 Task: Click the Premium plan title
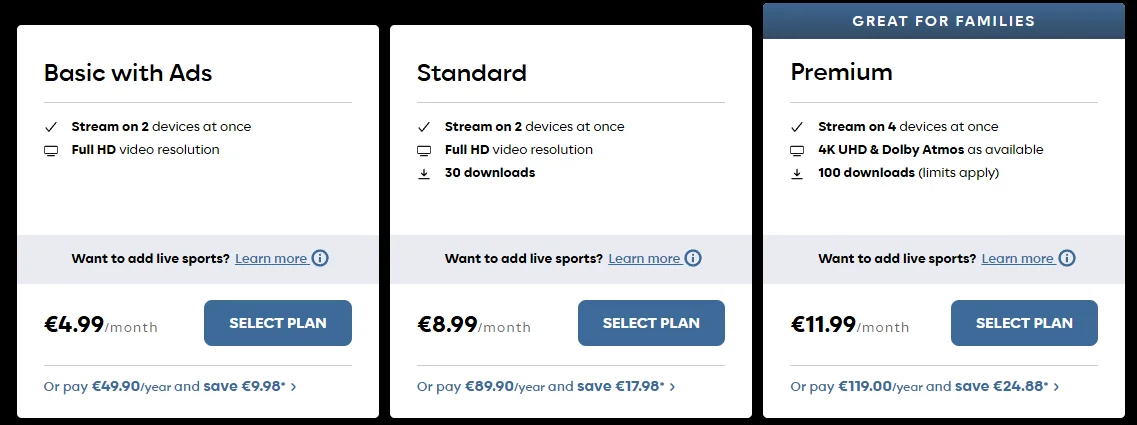pyautogui.click(x=841, y=72)
